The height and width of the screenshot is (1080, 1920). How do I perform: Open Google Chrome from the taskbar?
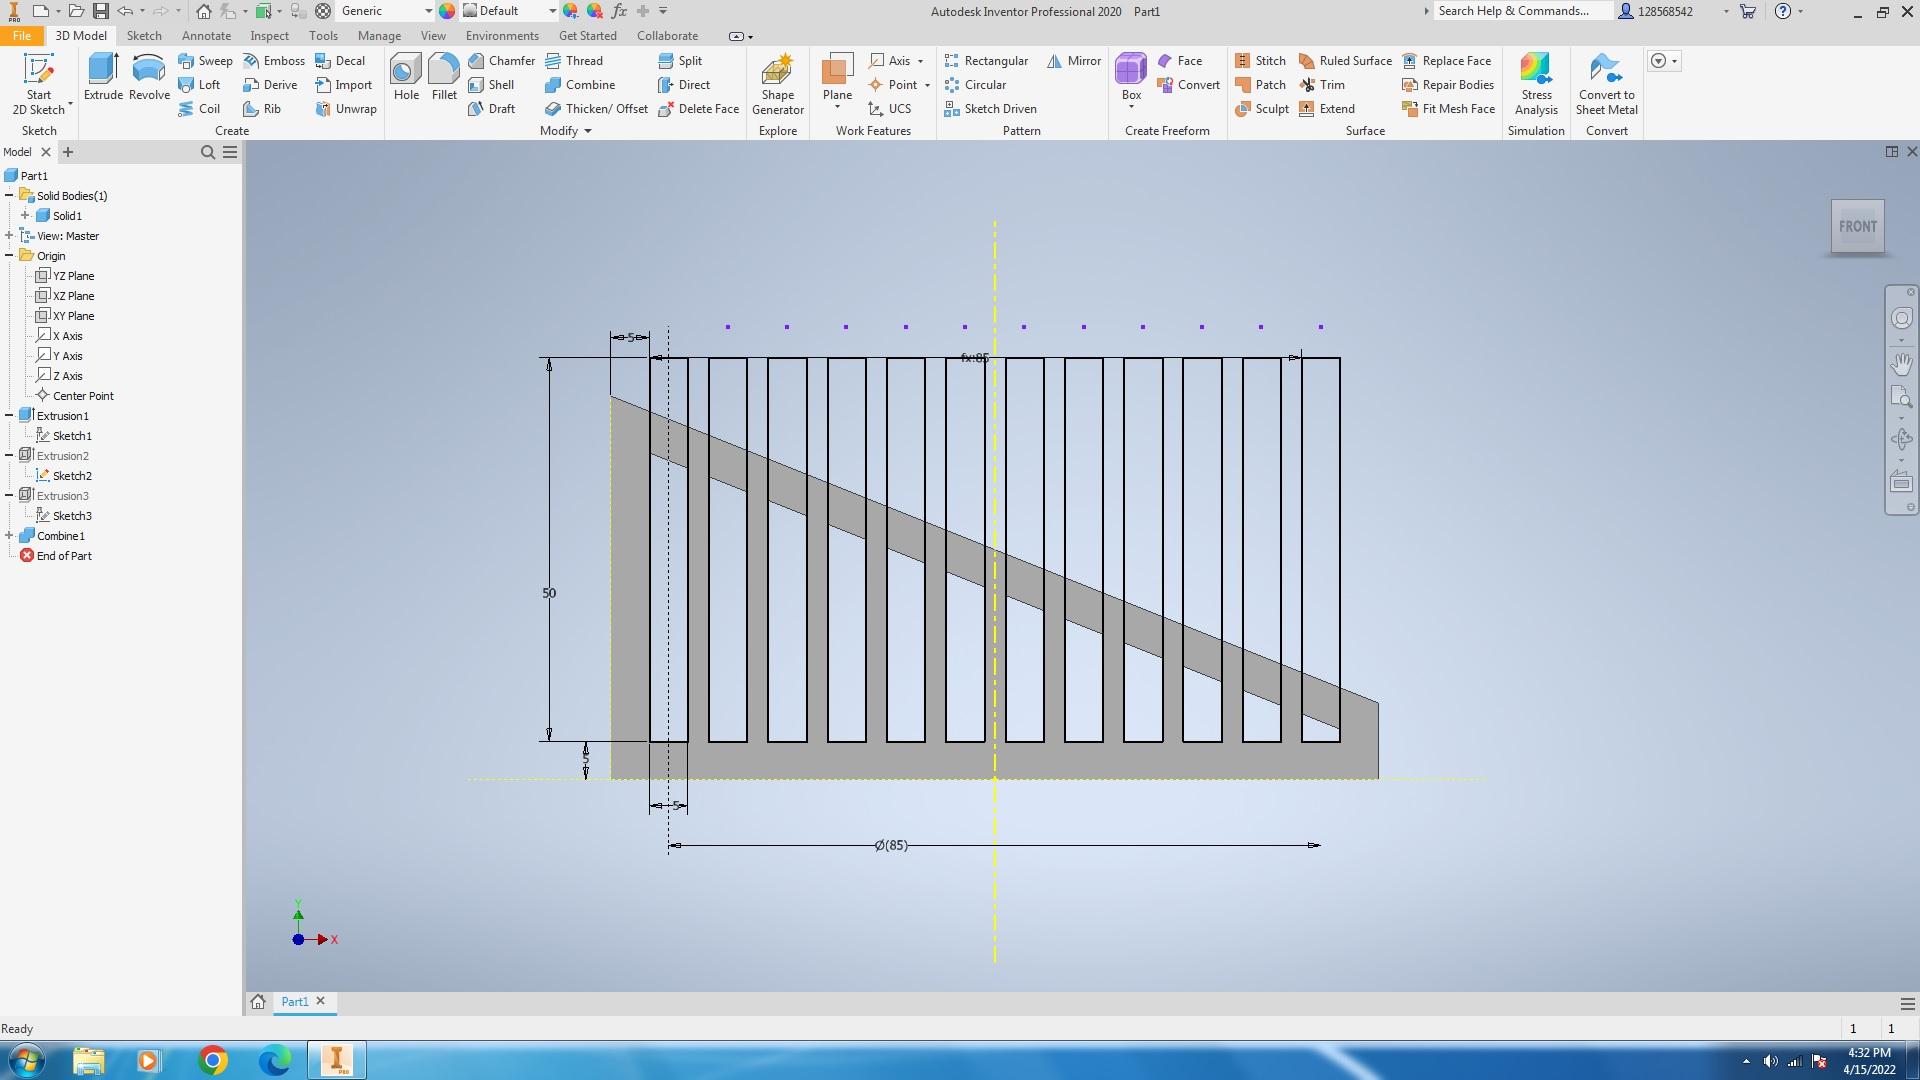212,1060
